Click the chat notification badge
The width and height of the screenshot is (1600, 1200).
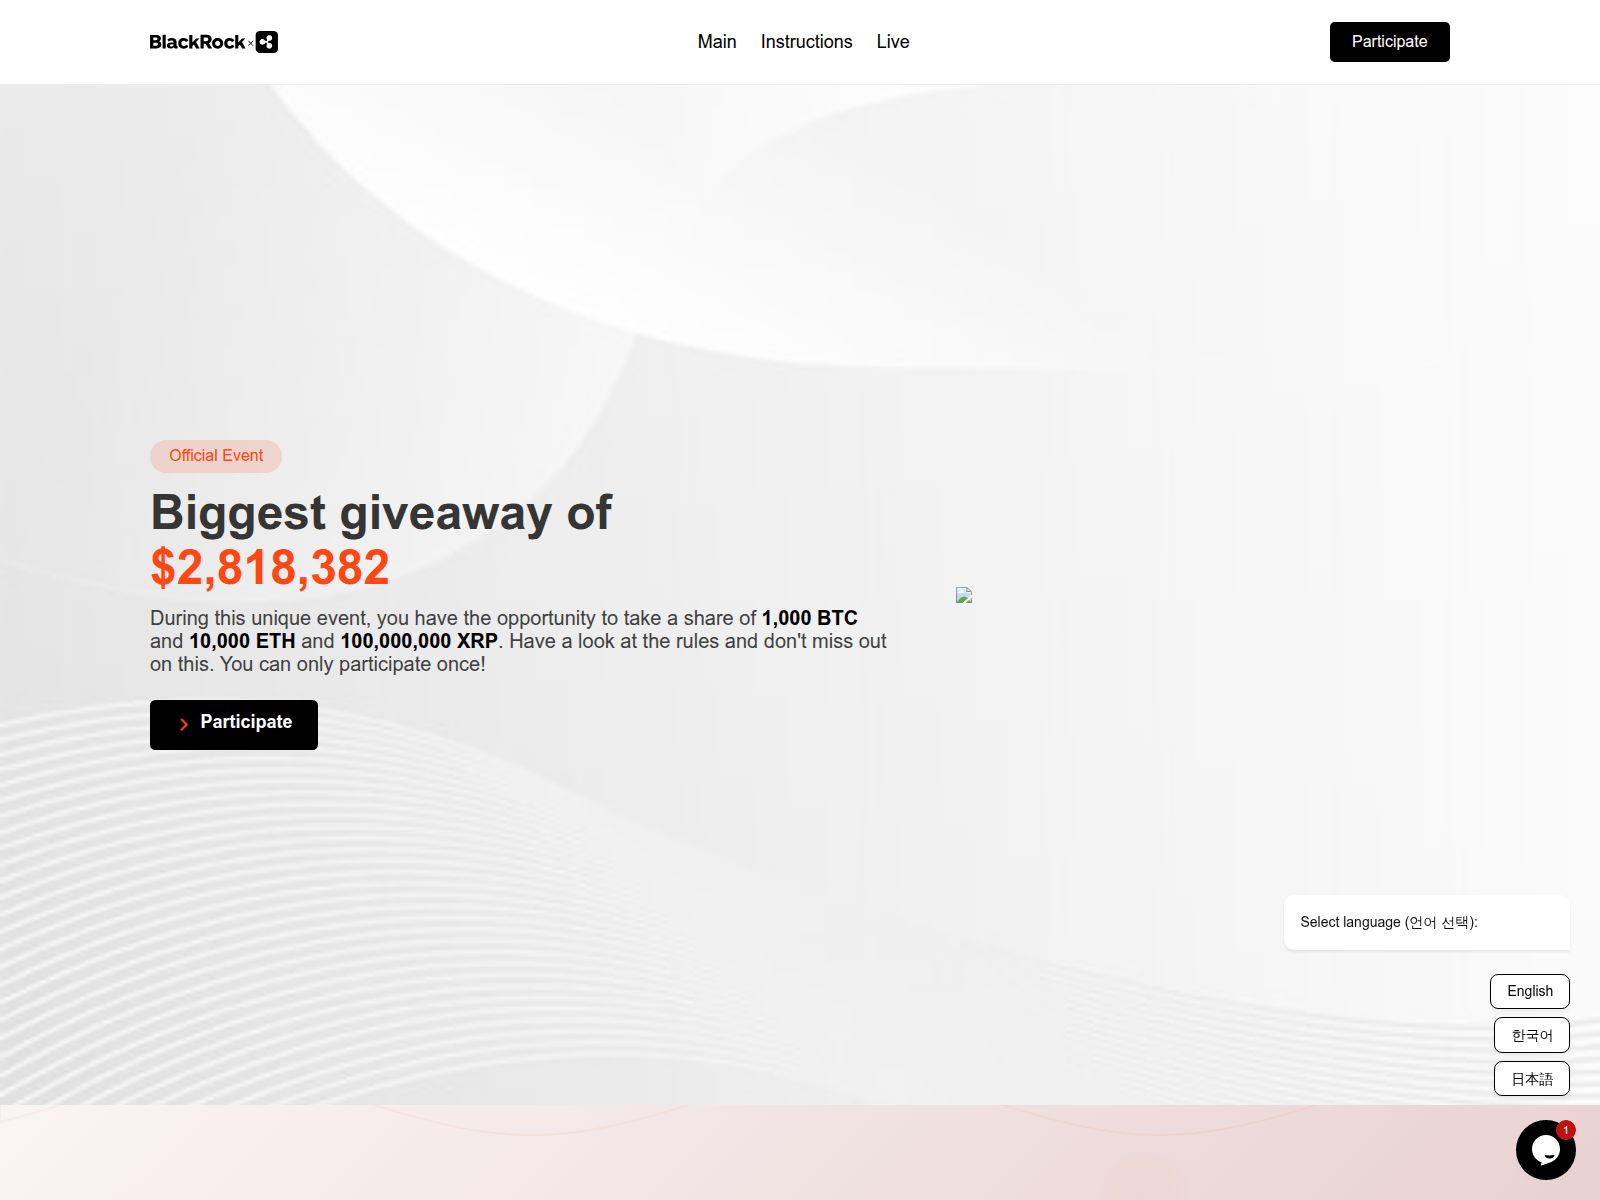click(1566, 1130)
